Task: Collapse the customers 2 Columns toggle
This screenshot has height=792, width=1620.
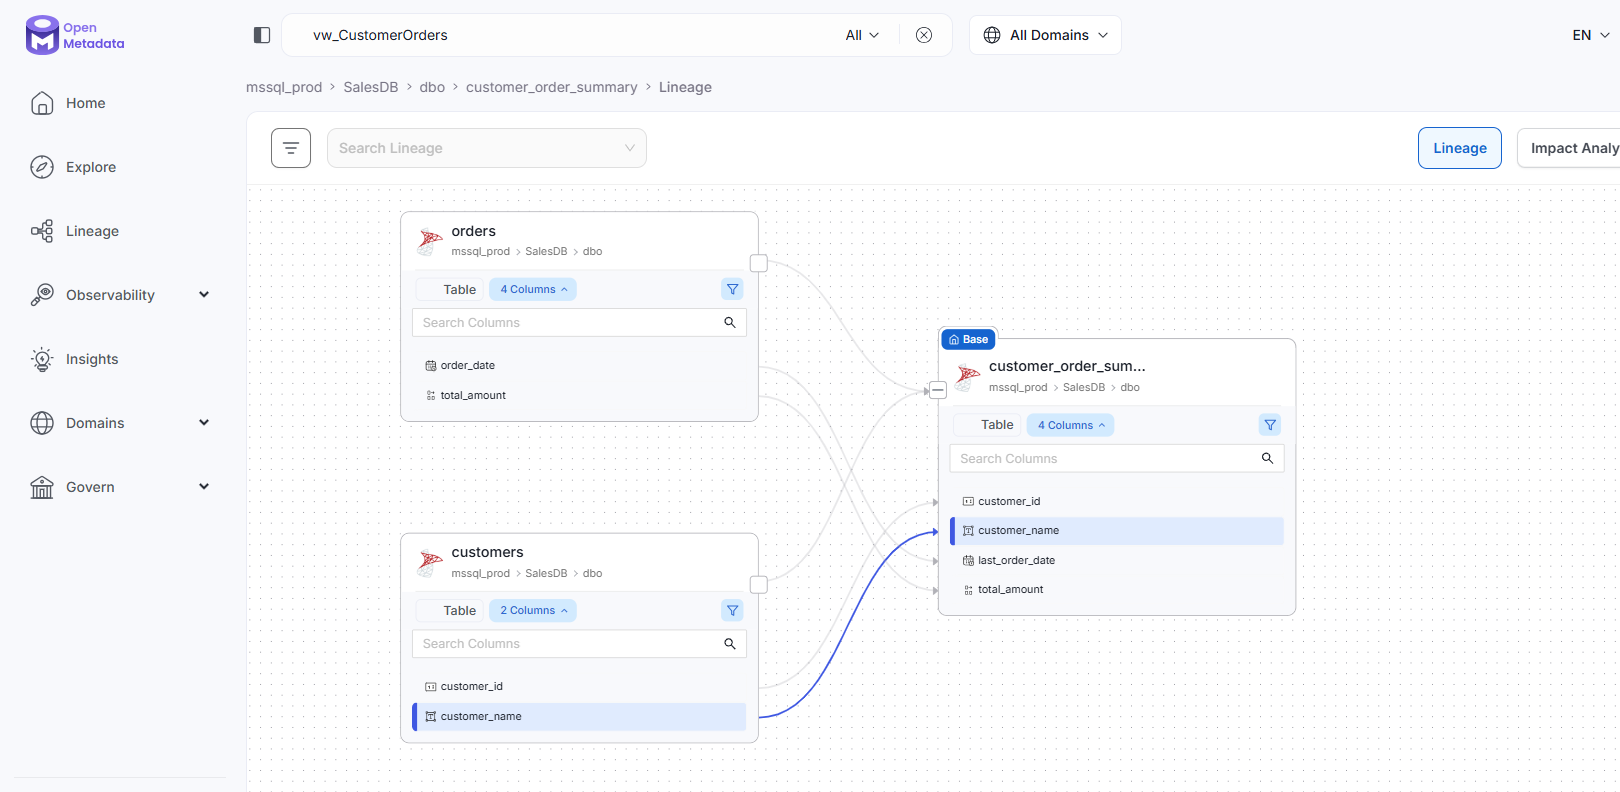Action: coord(533,610)
